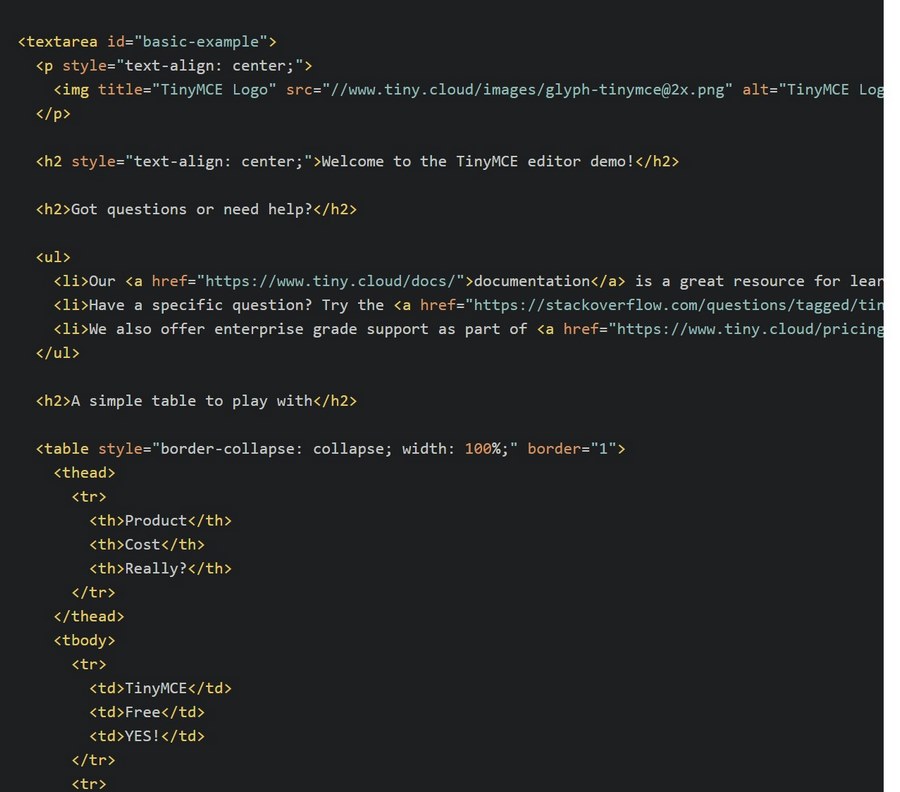Click "Welcome to the TinyMCE editor demo!" text
Screen dimensions: 900x792
coord(478,162)
